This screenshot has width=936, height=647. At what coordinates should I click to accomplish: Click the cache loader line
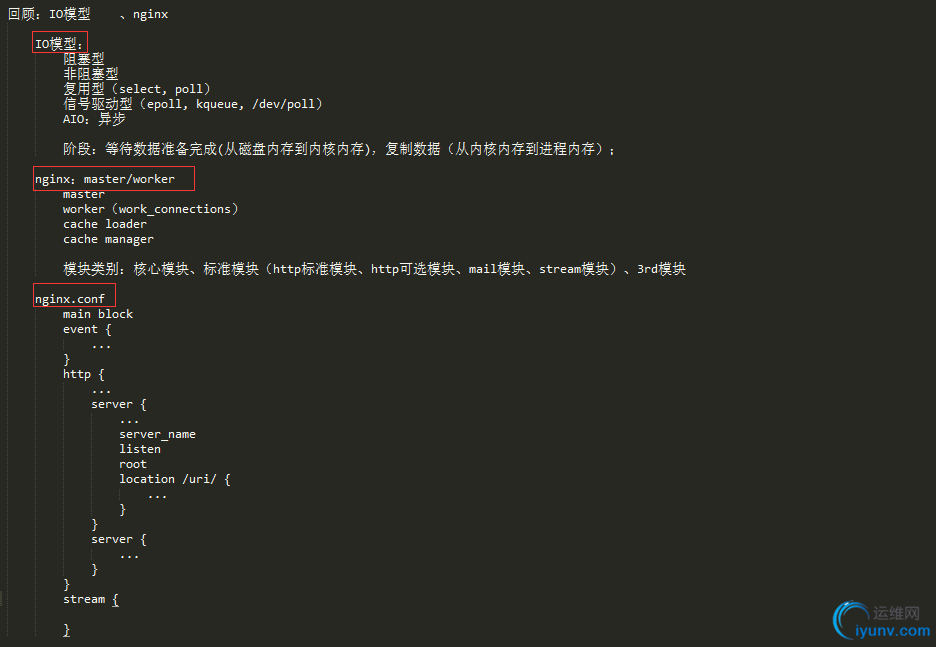point(105,224)
